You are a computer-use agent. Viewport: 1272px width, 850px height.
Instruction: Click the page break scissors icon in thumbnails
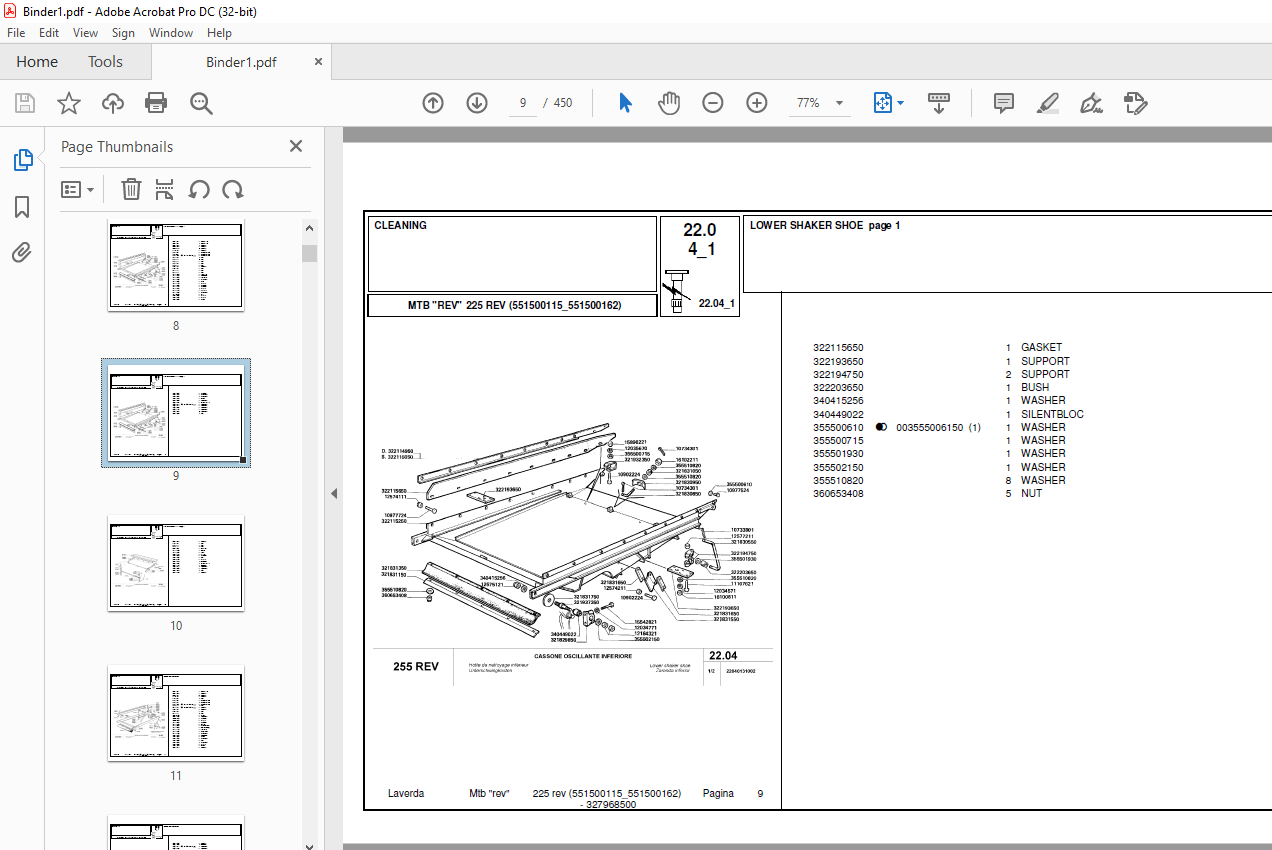click(x=165, y=189)
